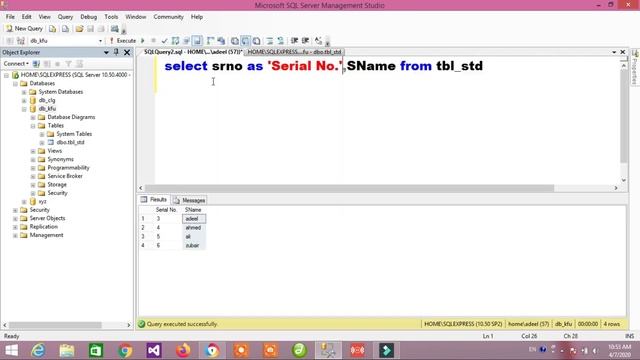Click the Cancel Executing Query stop icon
This screenshot has width=640, height=360.
point(153,41)
